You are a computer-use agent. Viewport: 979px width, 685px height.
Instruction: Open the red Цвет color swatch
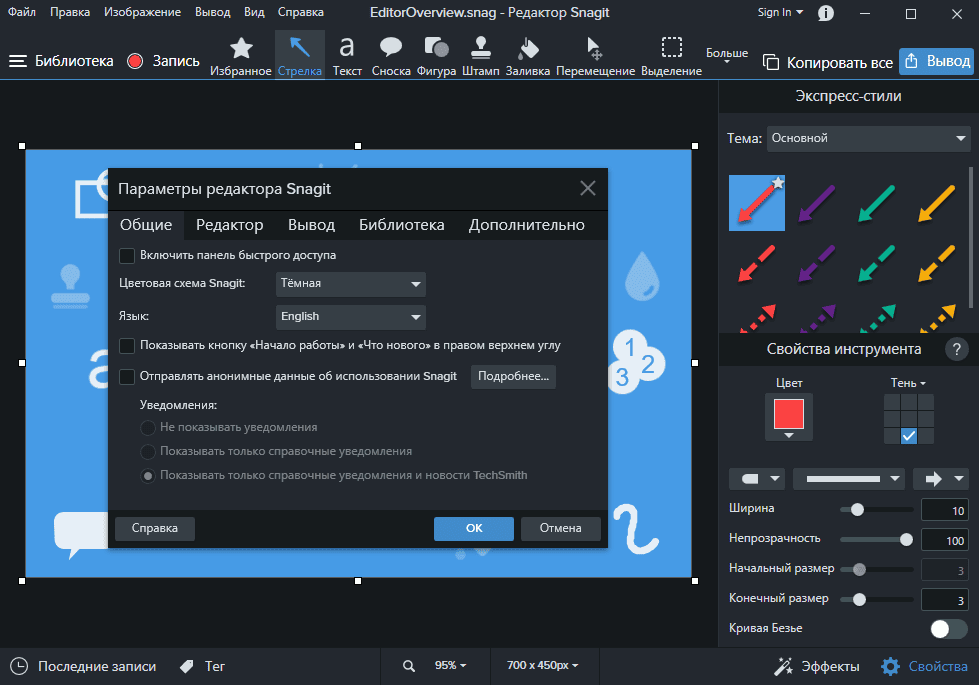tap(789, 412)
